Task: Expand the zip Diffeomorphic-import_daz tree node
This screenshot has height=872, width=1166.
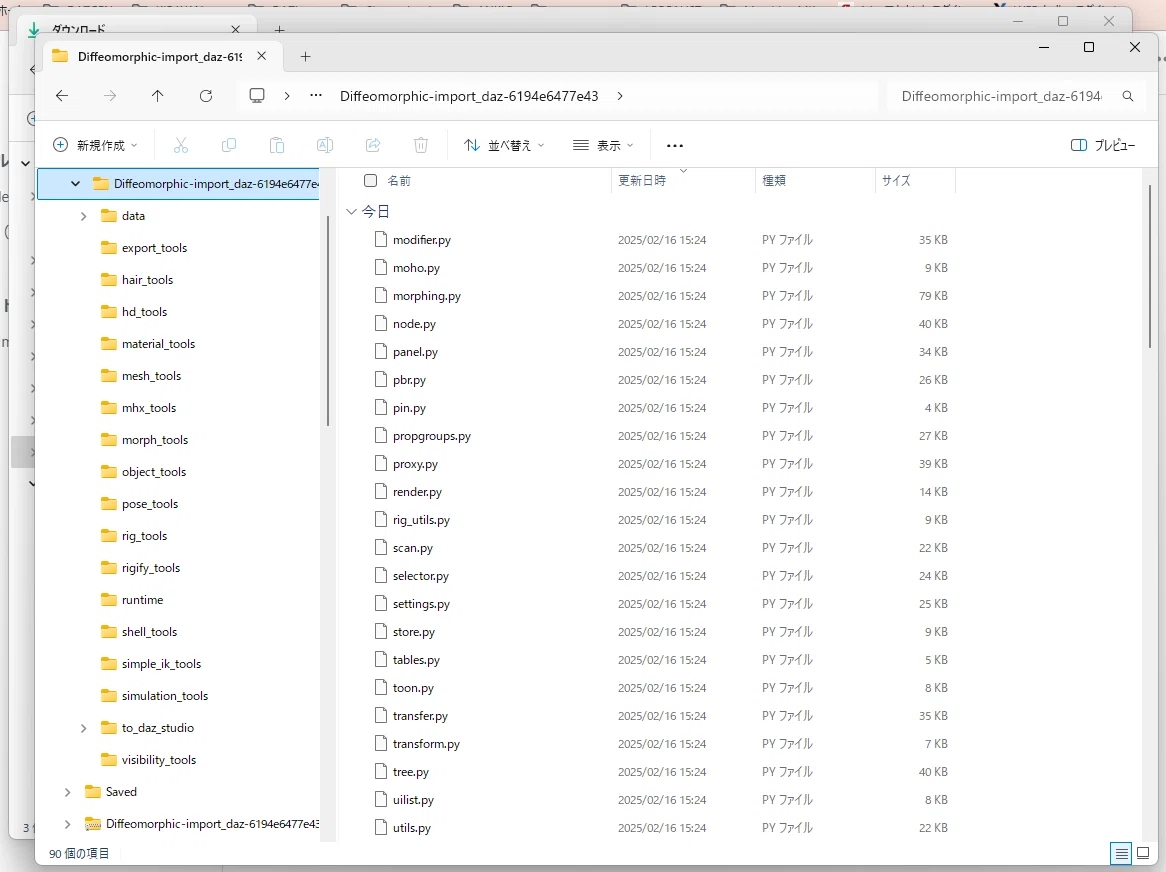Action: tap(68, 824)
